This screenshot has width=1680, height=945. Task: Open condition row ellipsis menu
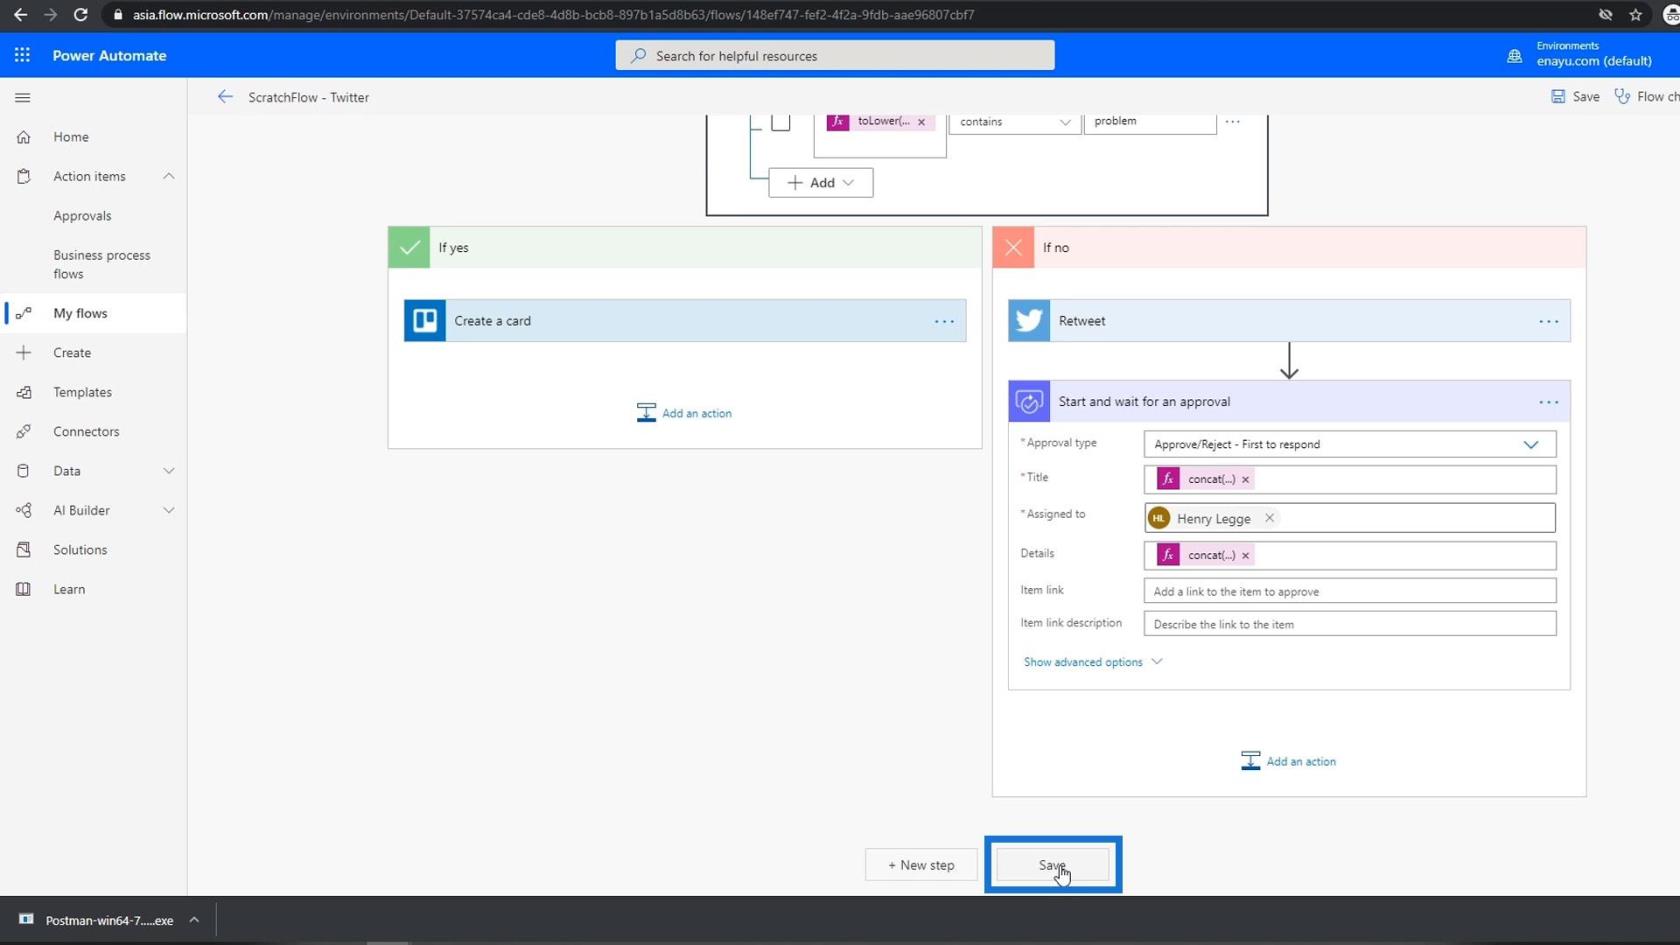coord(1232,121)
